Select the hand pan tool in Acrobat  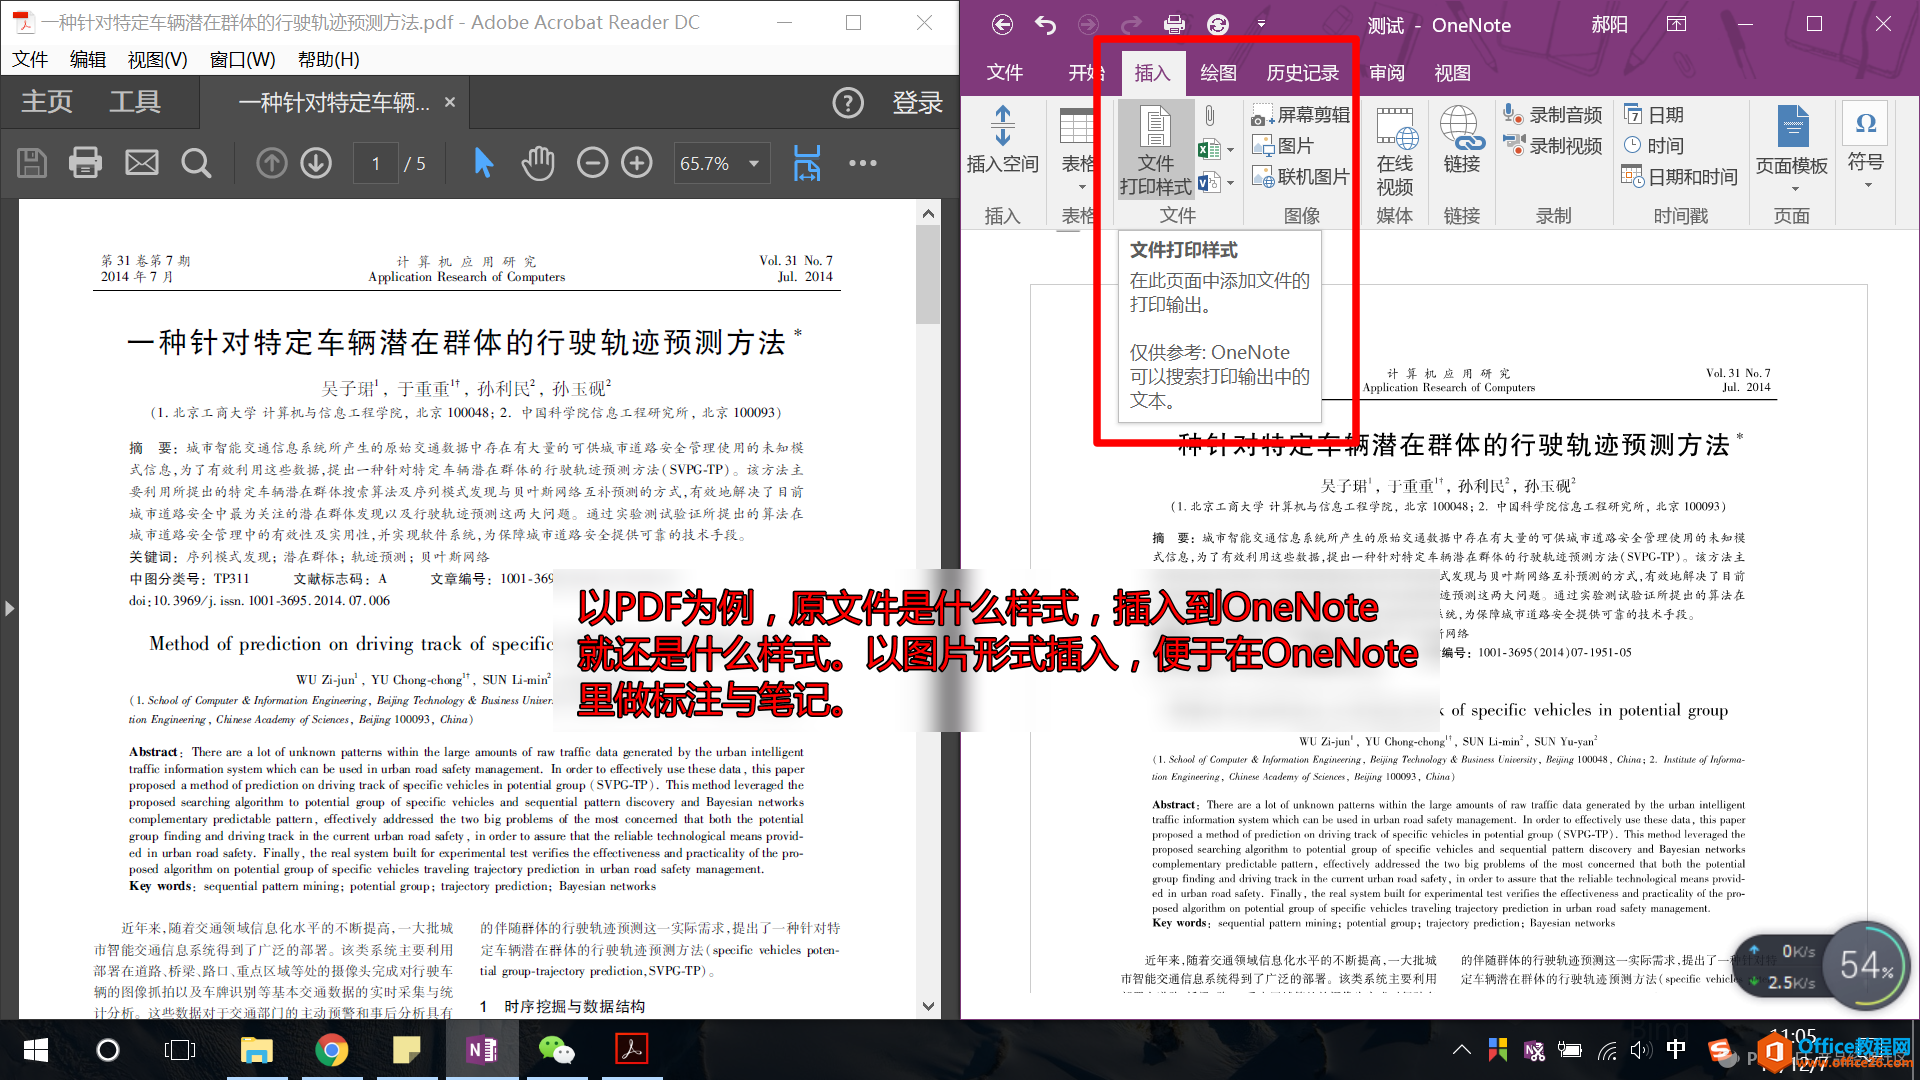[x=538, y=162]
